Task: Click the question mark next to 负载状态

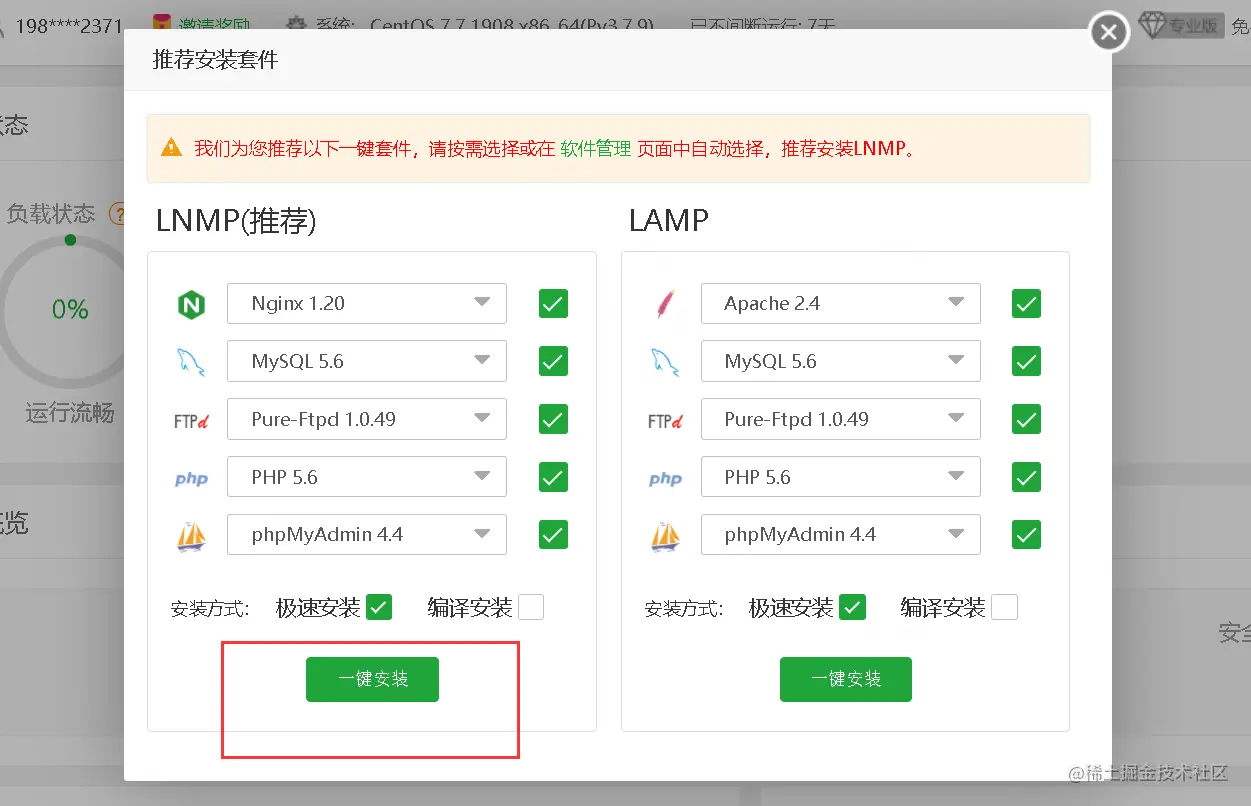Action: pos(118,214)
